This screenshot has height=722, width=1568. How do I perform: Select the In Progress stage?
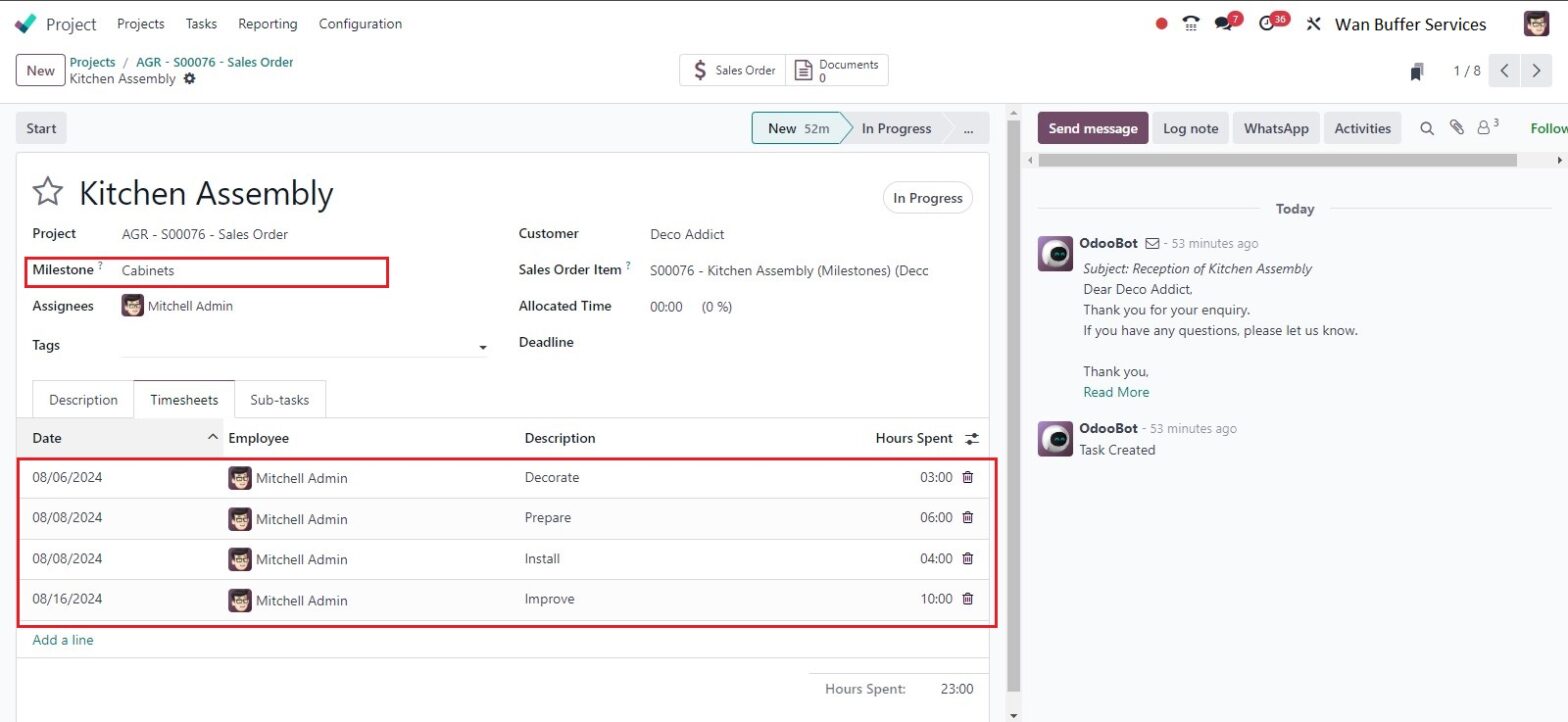pyautogui.click(x=895, y=128)
